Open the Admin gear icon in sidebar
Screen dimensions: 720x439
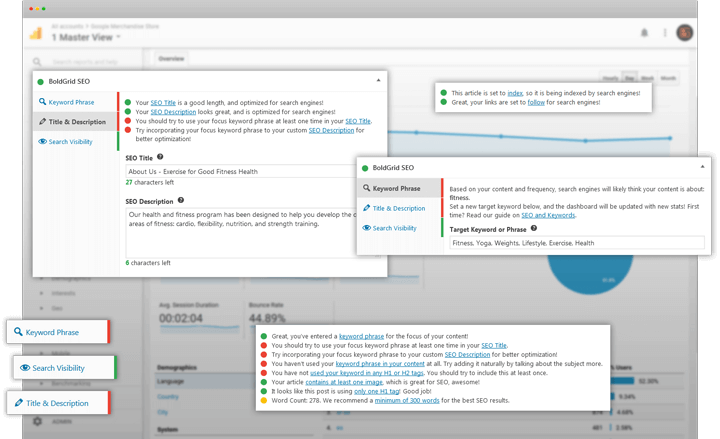pyautogui.click(x=38, y=421)
